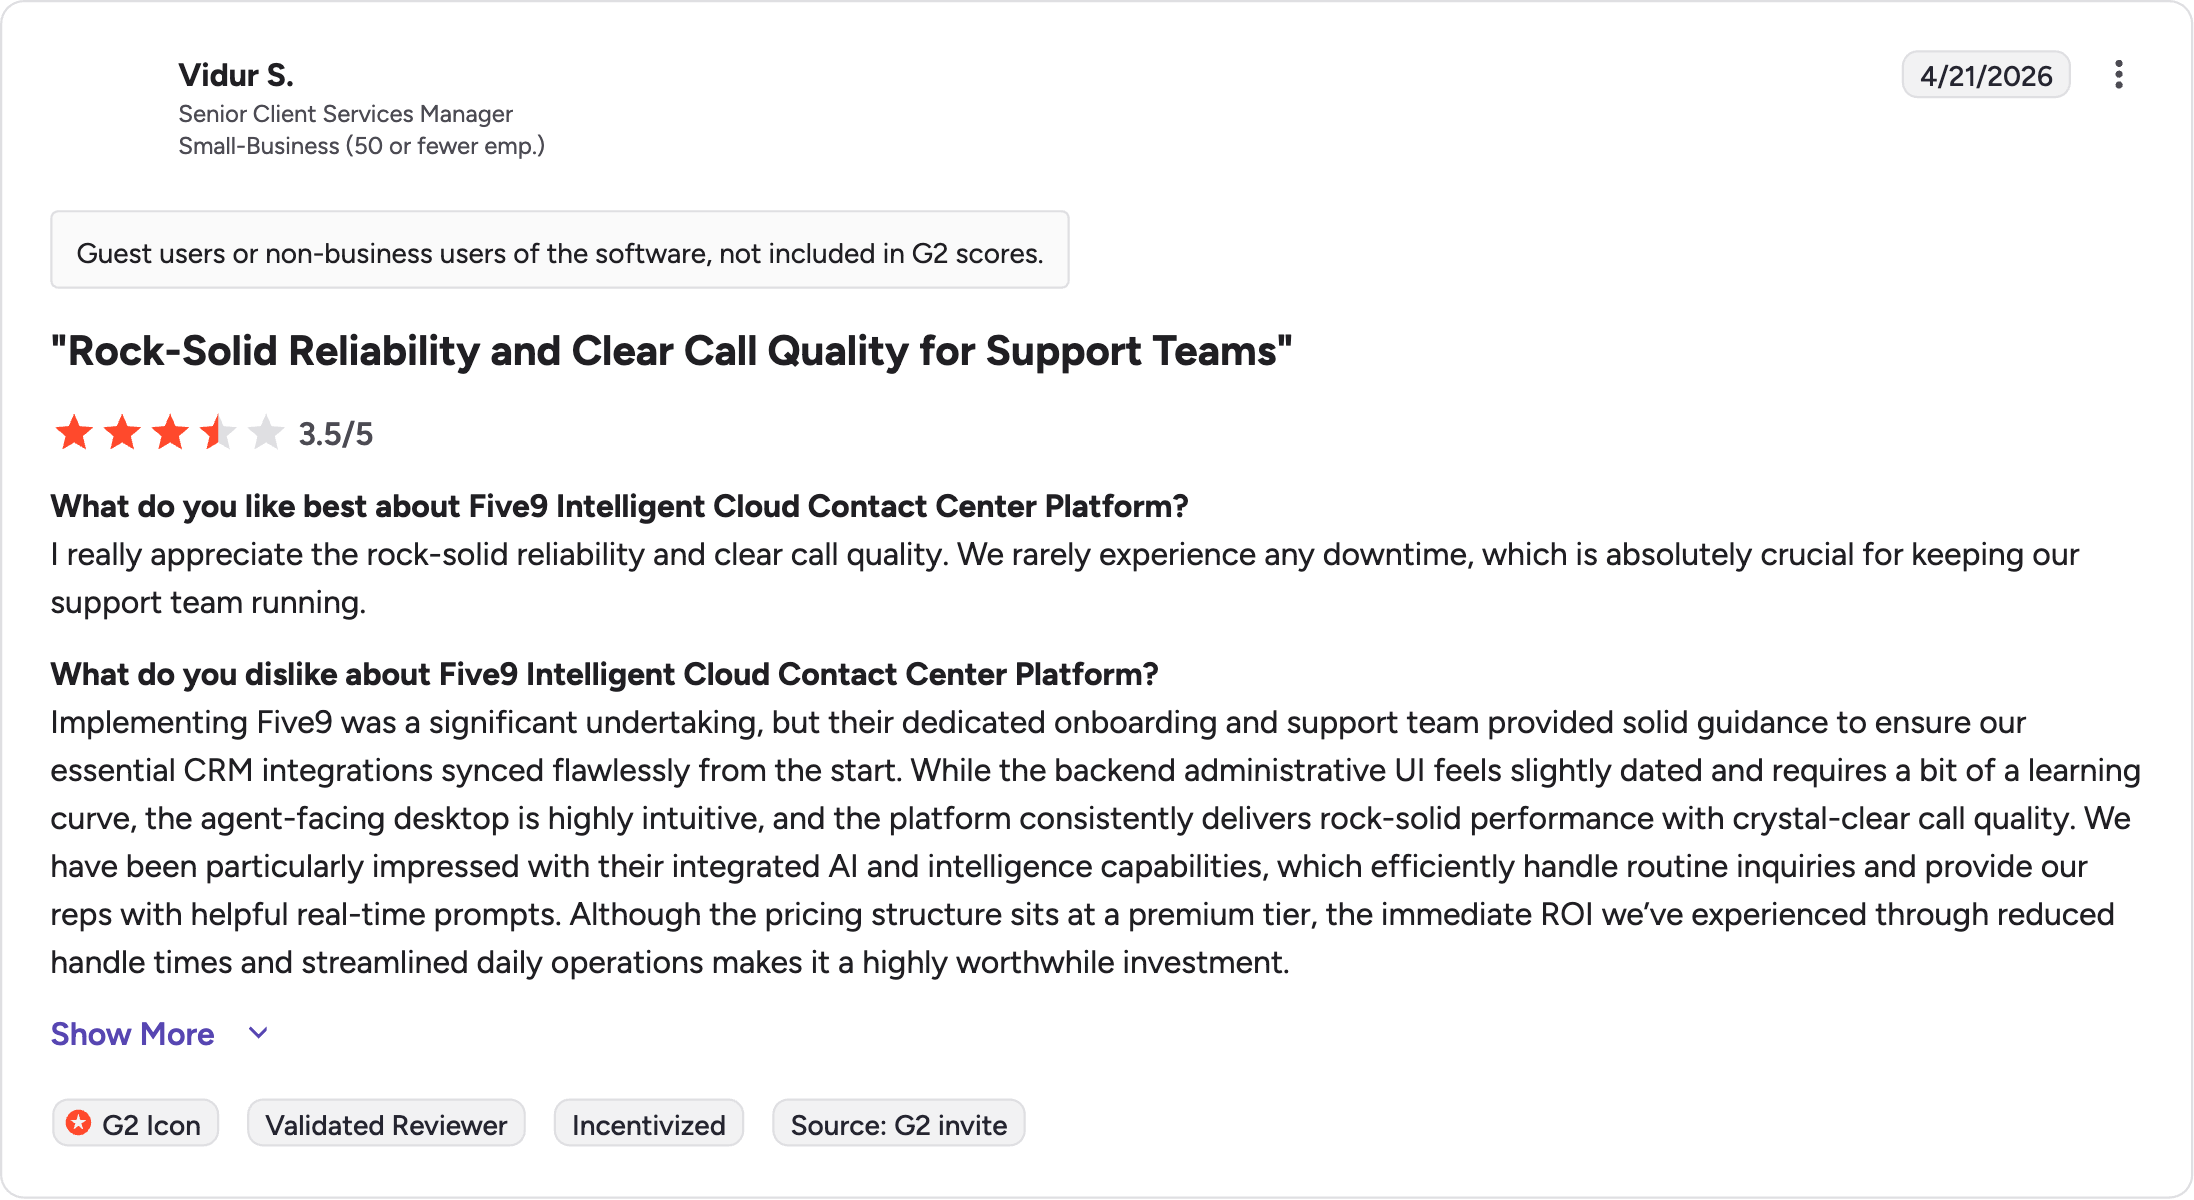Click the Senior Client Services Manager title
Viewport: 2194px width, 1200px height.
pyautogui.click(x=346, y=114)
